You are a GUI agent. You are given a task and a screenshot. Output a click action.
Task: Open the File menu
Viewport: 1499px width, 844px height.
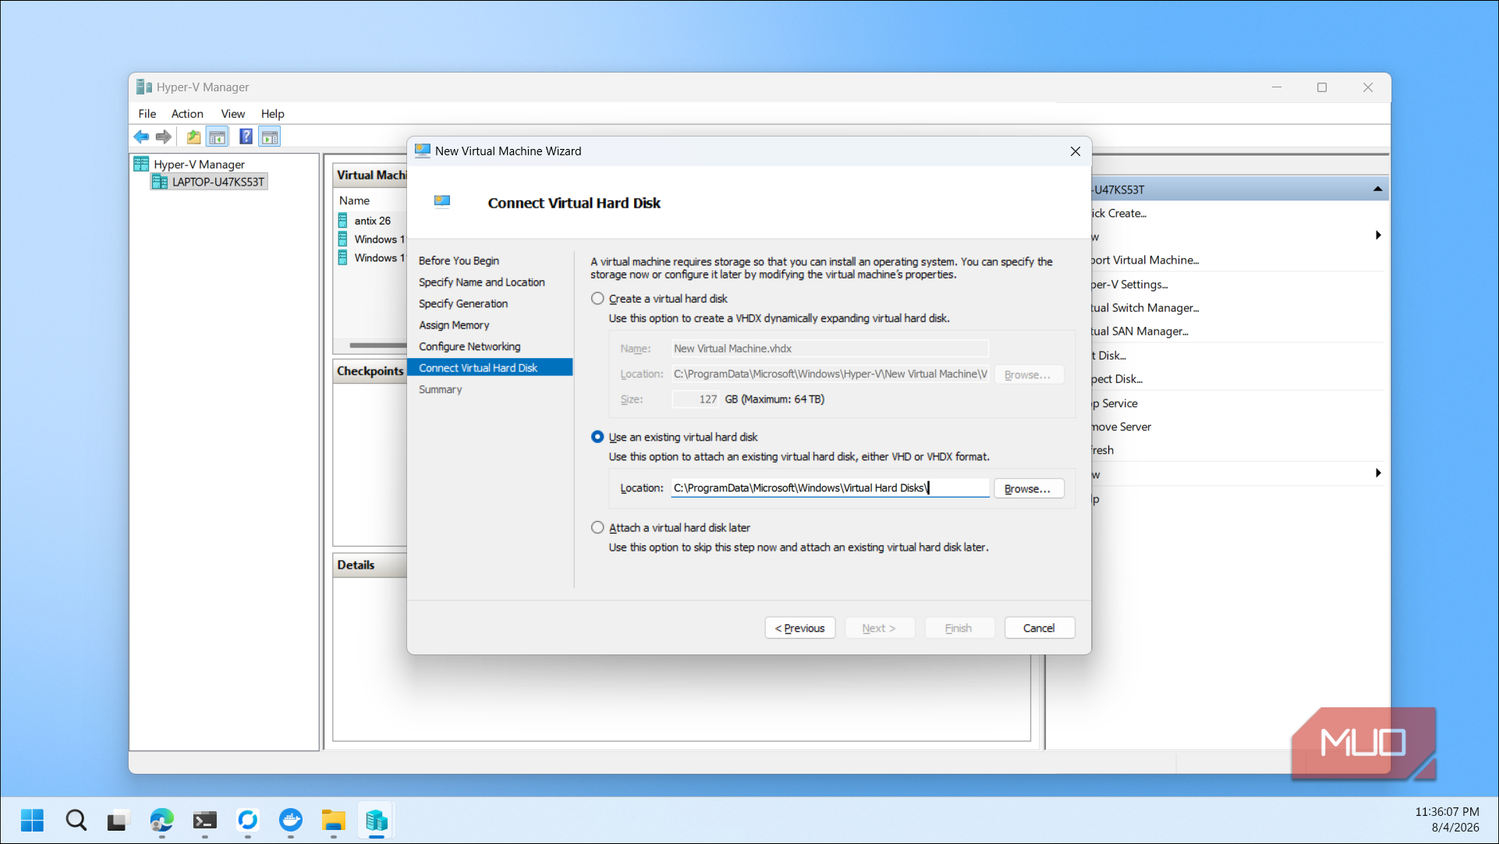pos(147,114)
